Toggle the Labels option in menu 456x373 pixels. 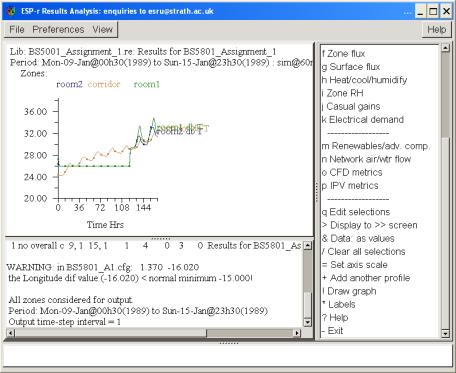339,304
